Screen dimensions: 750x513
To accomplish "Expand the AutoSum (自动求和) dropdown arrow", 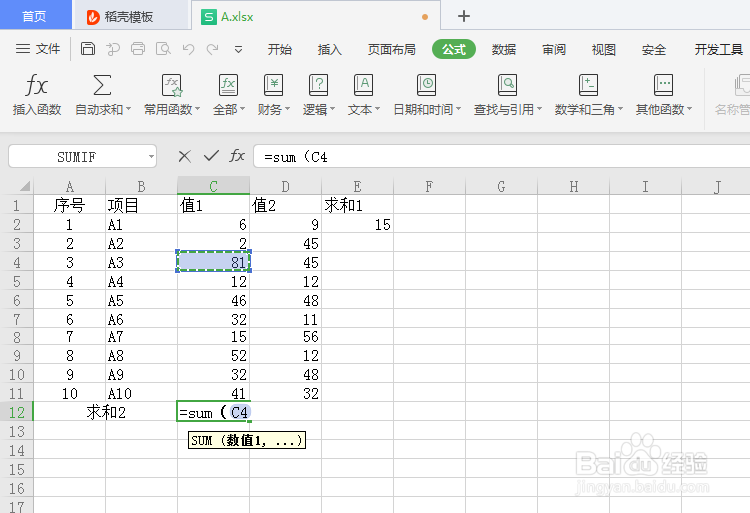I will [x=129, y=109].
